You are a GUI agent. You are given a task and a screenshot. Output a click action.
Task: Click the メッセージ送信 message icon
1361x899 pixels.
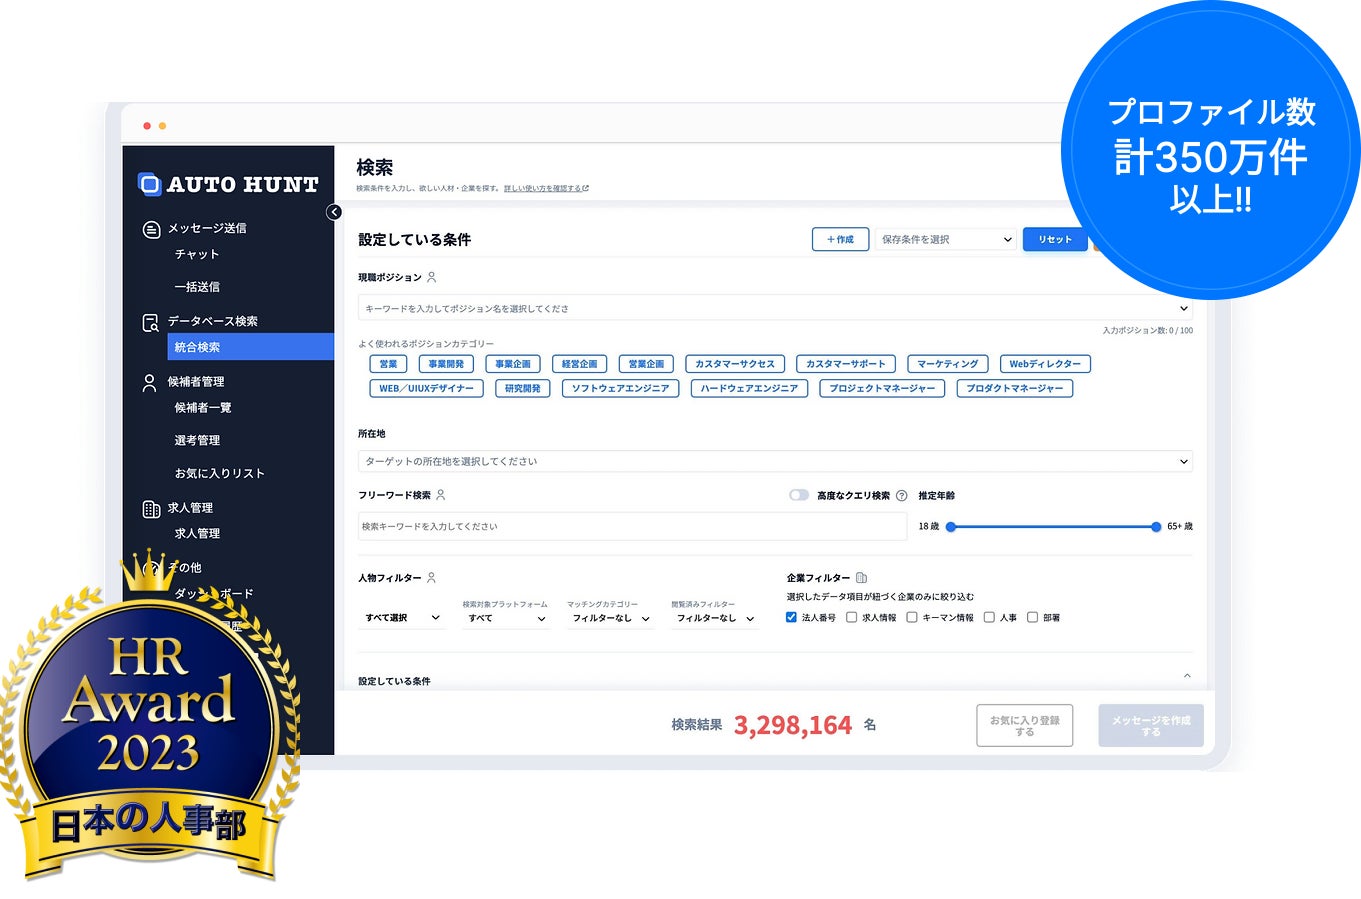point(151,230)
